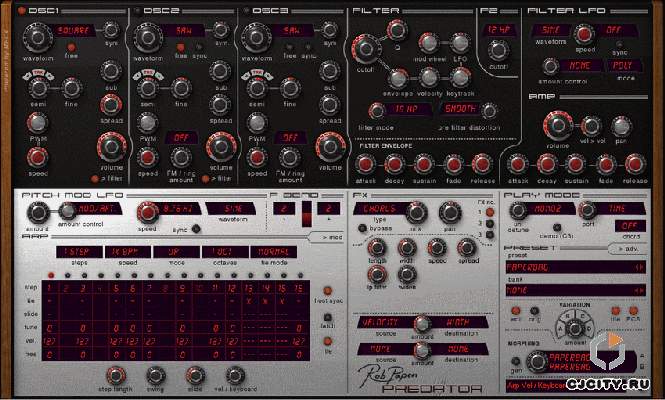This screenshot has width=665, height=400.
Task: Open the play mode MONO2 display
Action: click(550, 209)
